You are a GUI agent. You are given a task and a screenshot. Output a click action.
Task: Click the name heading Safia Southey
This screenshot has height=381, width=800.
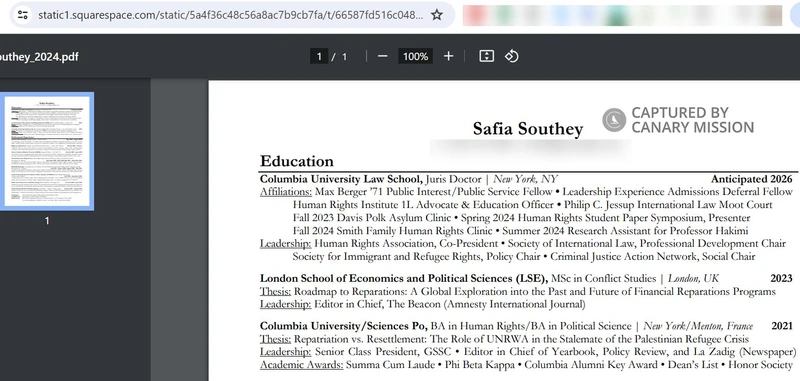(x=528, y=129)
